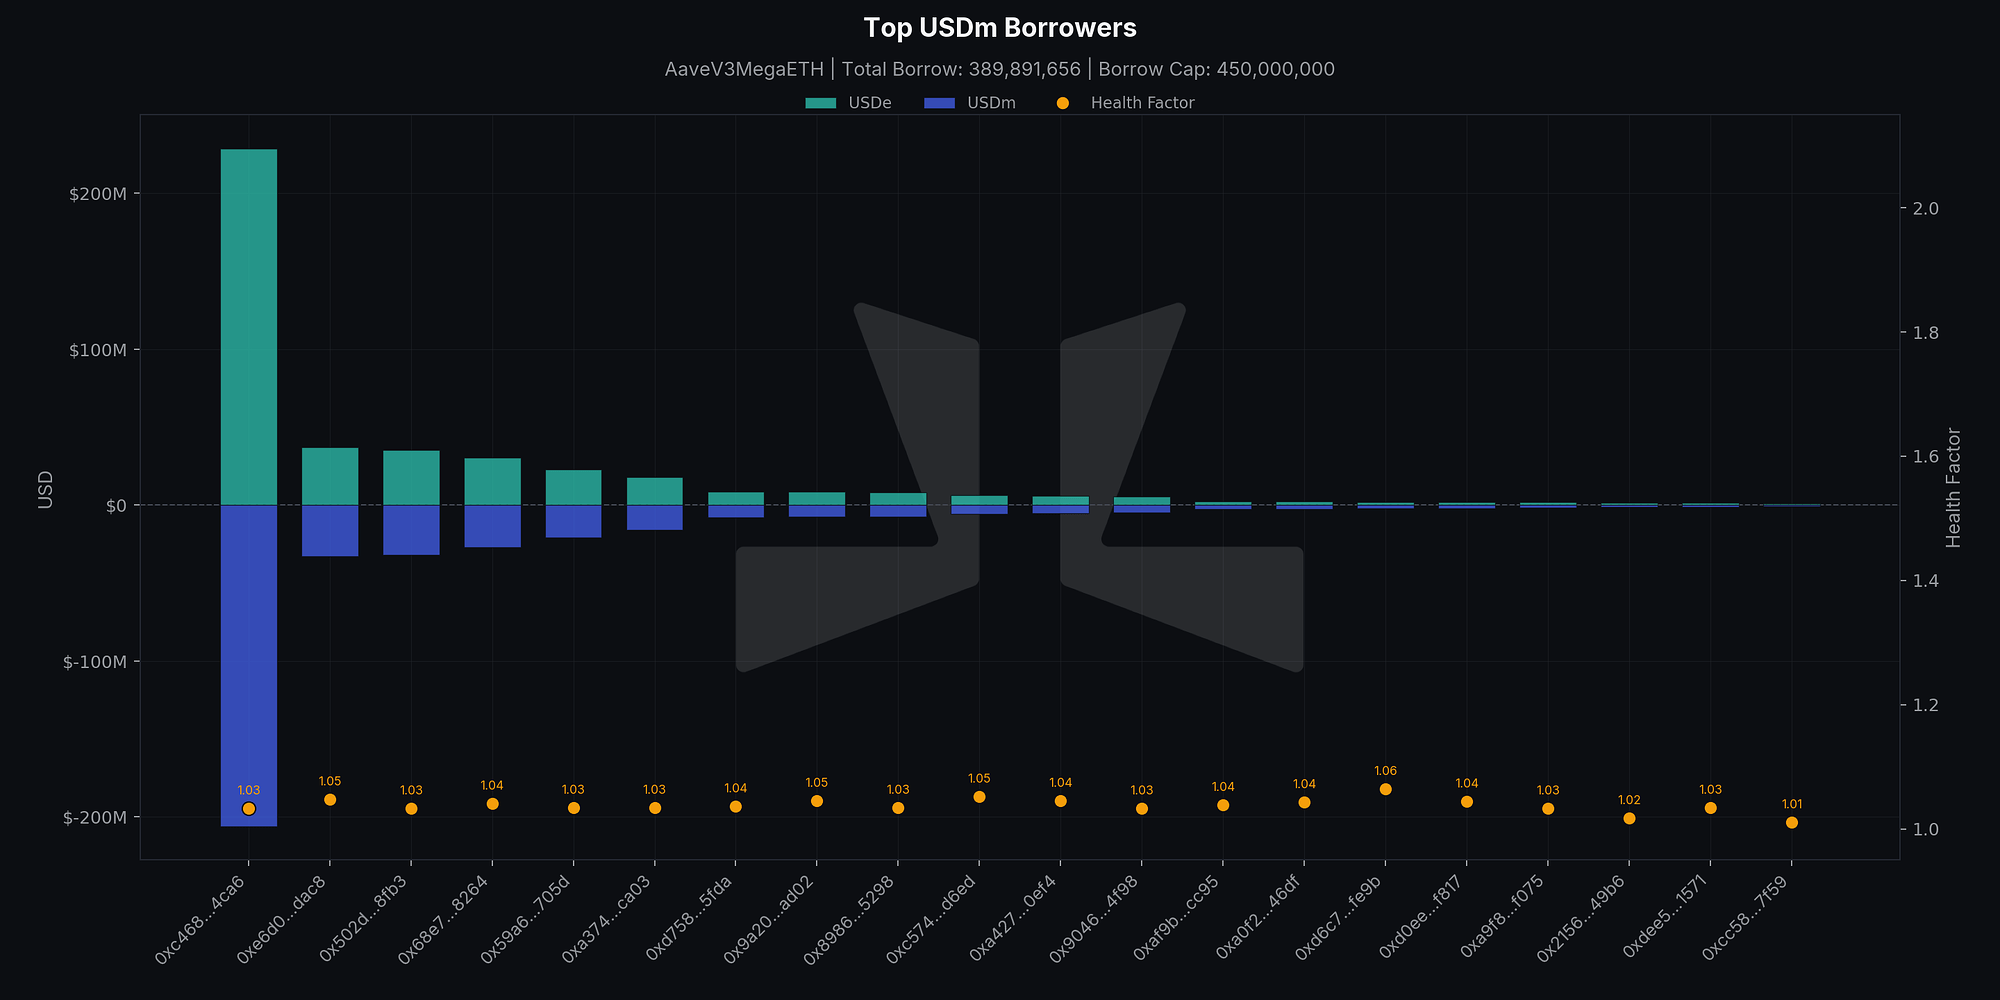Select the health factor dot for 0x68e7...8264
The image size is (2000, 1000).
[x=492, y=803]
